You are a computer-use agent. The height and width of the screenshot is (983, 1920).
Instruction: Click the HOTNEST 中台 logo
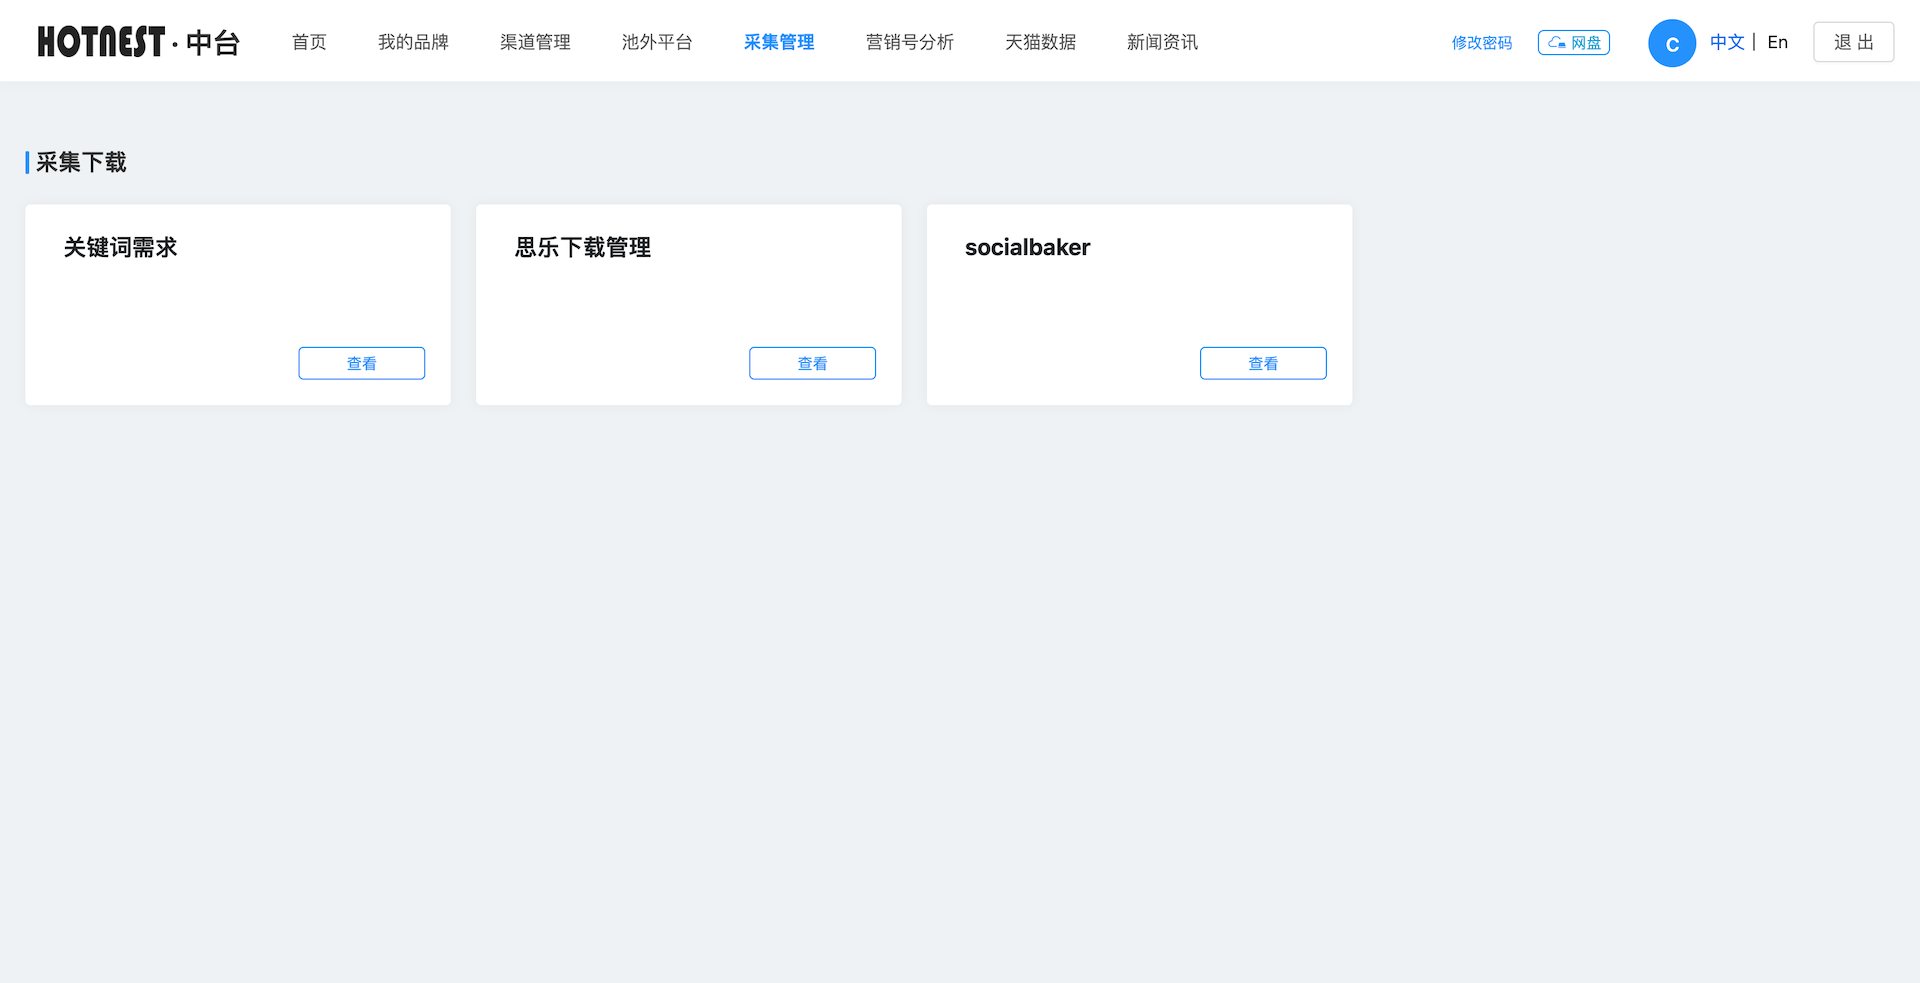pos(138,42)
